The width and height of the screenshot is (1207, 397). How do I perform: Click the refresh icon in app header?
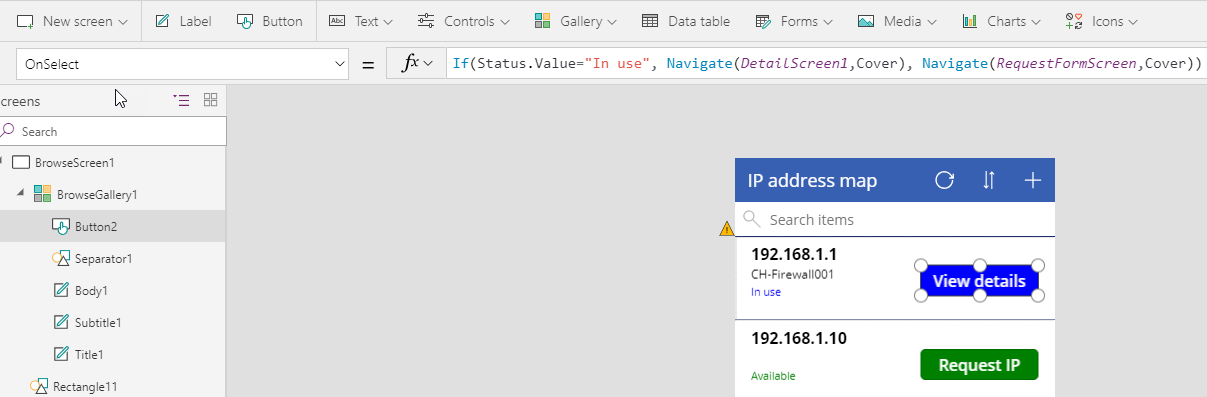click(944, 180)
